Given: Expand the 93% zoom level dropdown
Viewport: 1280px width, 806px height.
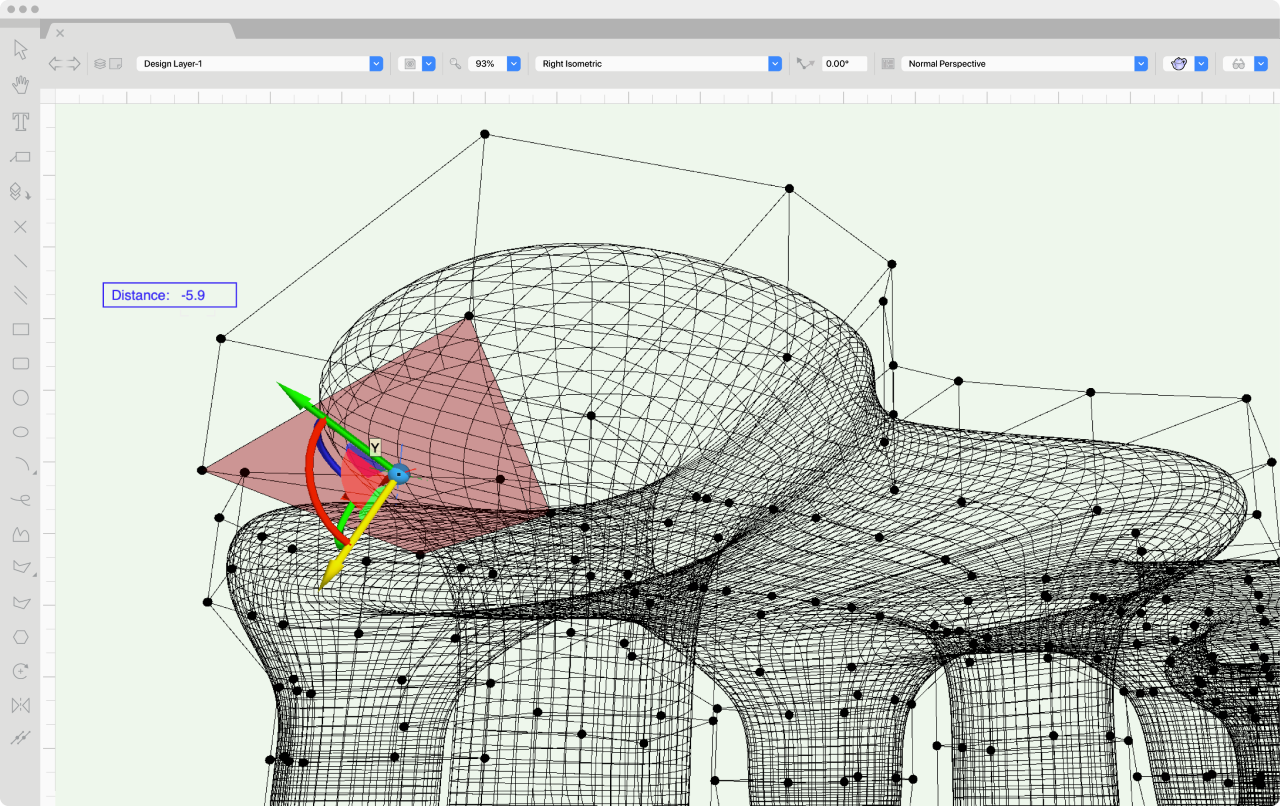Looking at the screenshot, I should pyautogui.click(x=513, y=64).
